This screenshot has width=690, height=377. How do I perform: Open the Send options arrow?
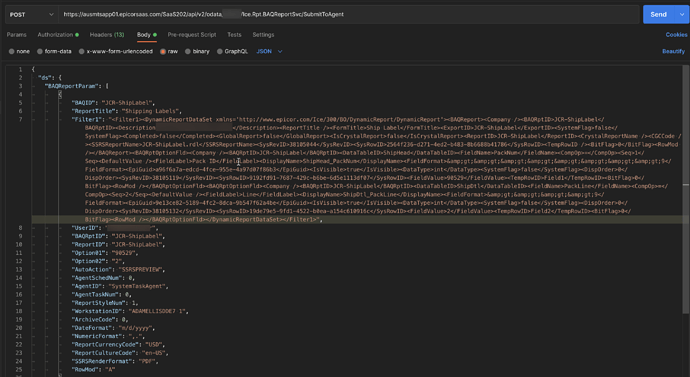click(682, 15)
